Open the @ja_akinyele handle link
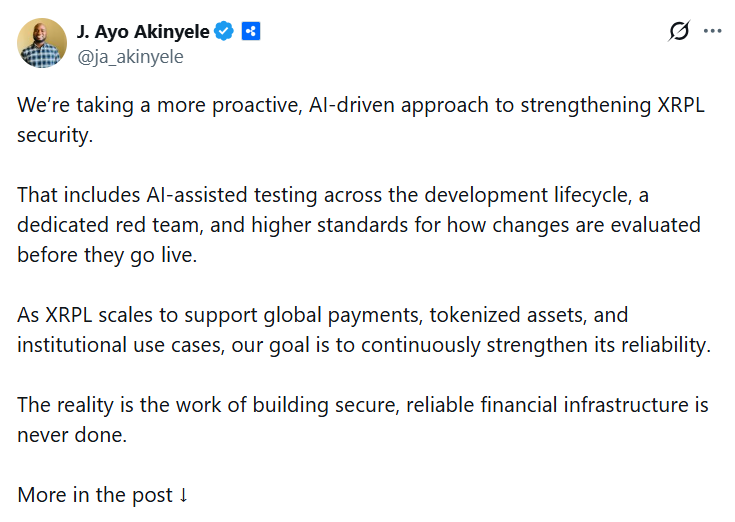This screenshot has width=735, height=522. click(x=130, y=57)
